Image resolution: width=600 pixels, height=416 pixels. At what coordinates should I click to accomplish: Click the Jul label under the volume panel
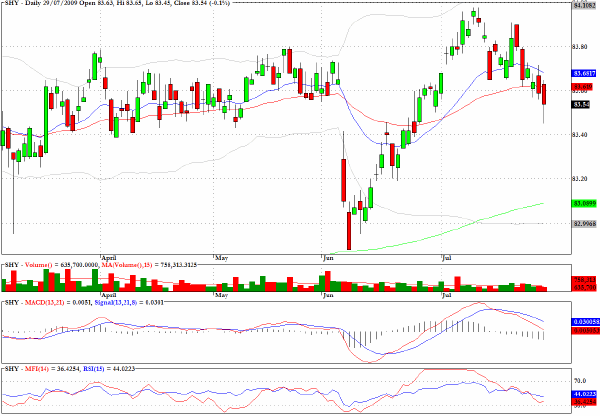[447, 295]
